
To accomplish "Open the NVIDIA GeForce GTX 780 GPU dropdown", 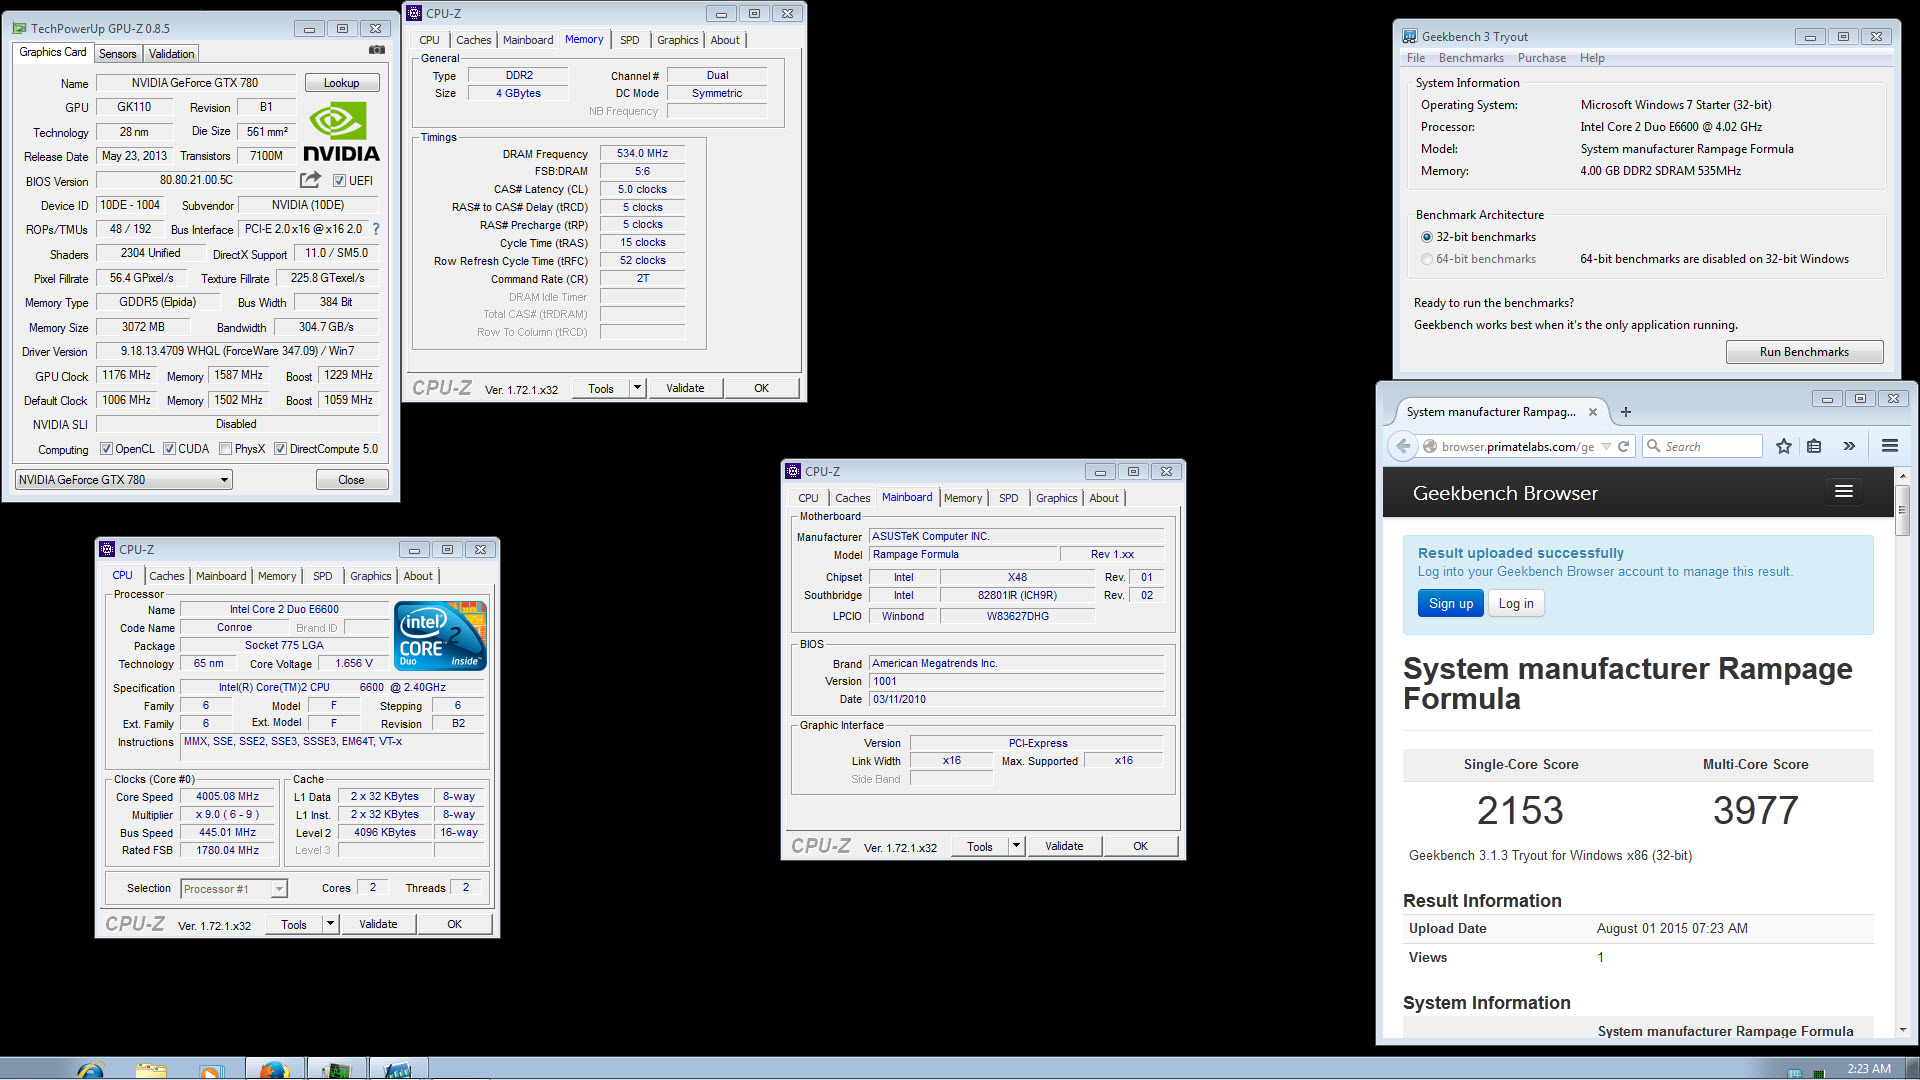I will (x=123, y=480).
